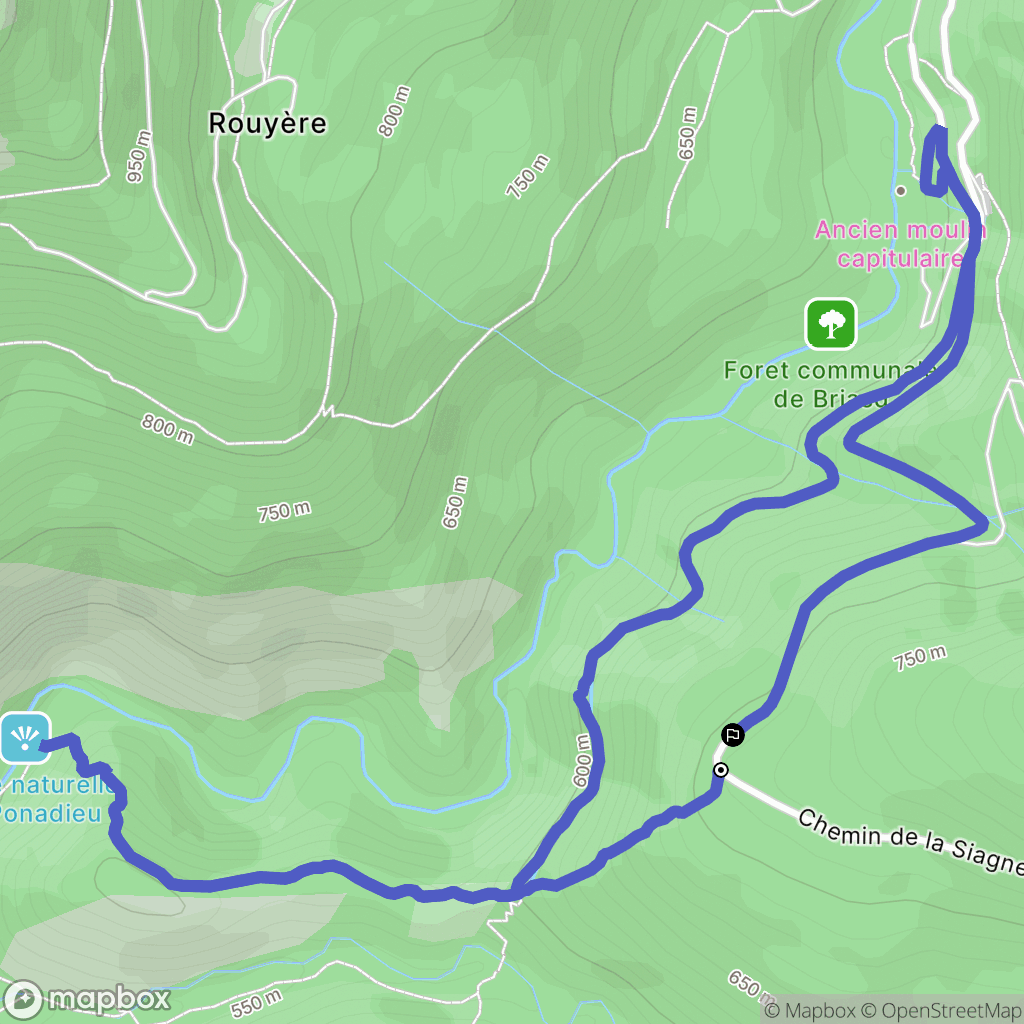This screenshot has height=1024, width=1024.
Task: Click the Chemin de la Siagne road label
Action: tap(910, 842)
